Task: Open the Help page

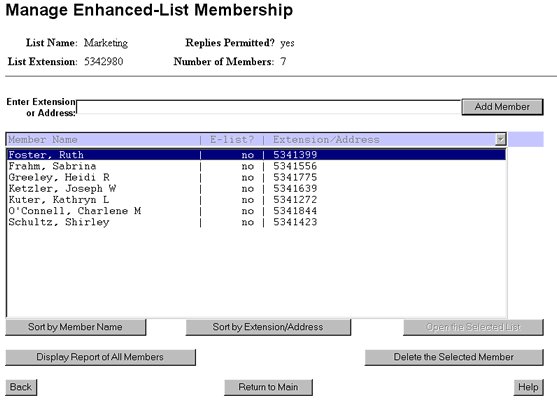Action: tap(528, 387)
